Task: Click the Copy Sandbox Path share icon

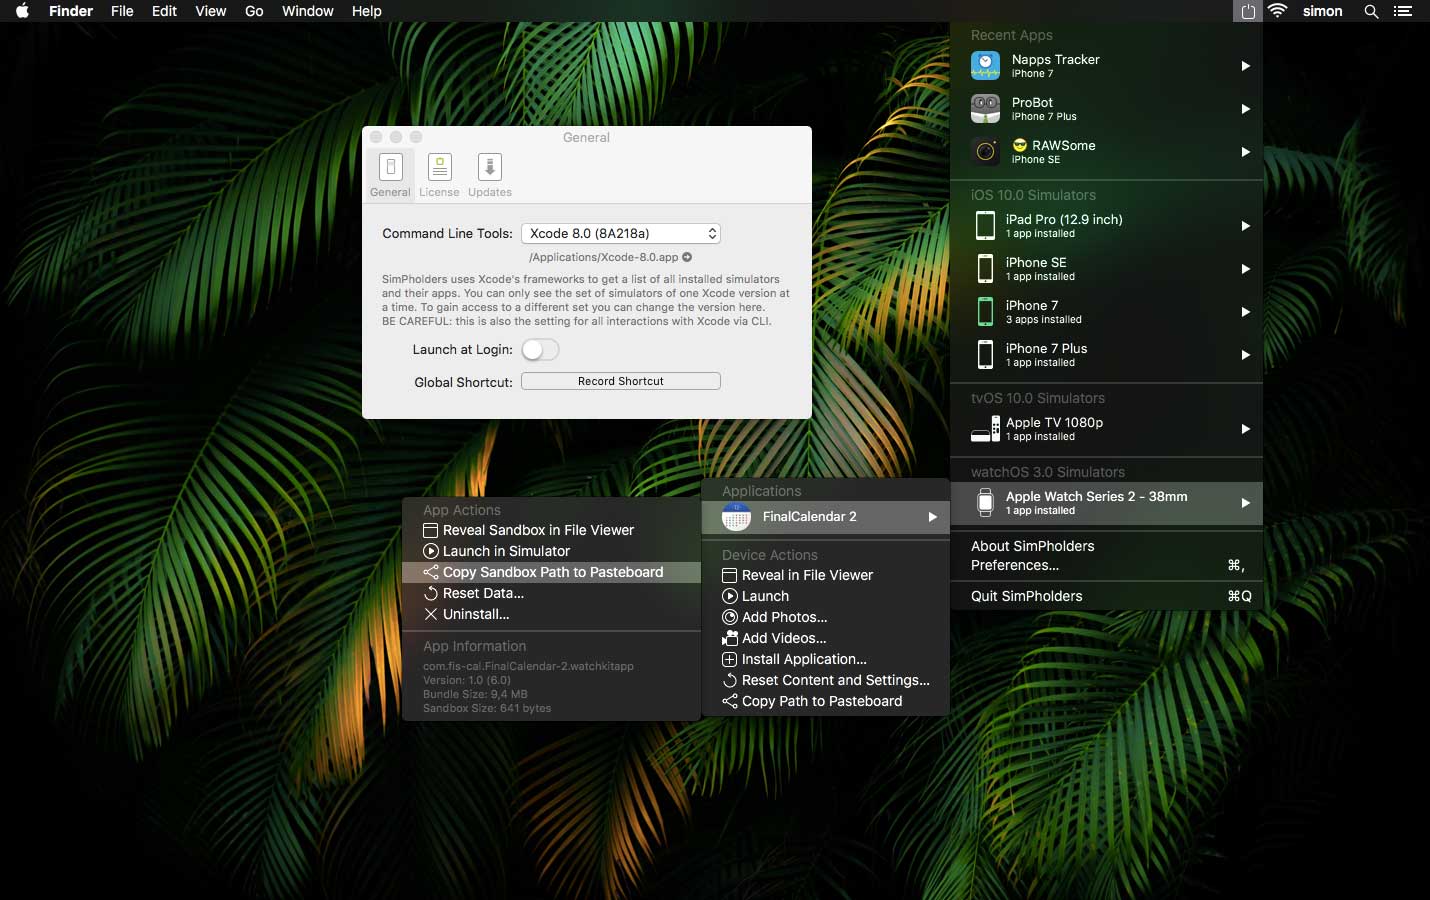Action: coord(431,573)
